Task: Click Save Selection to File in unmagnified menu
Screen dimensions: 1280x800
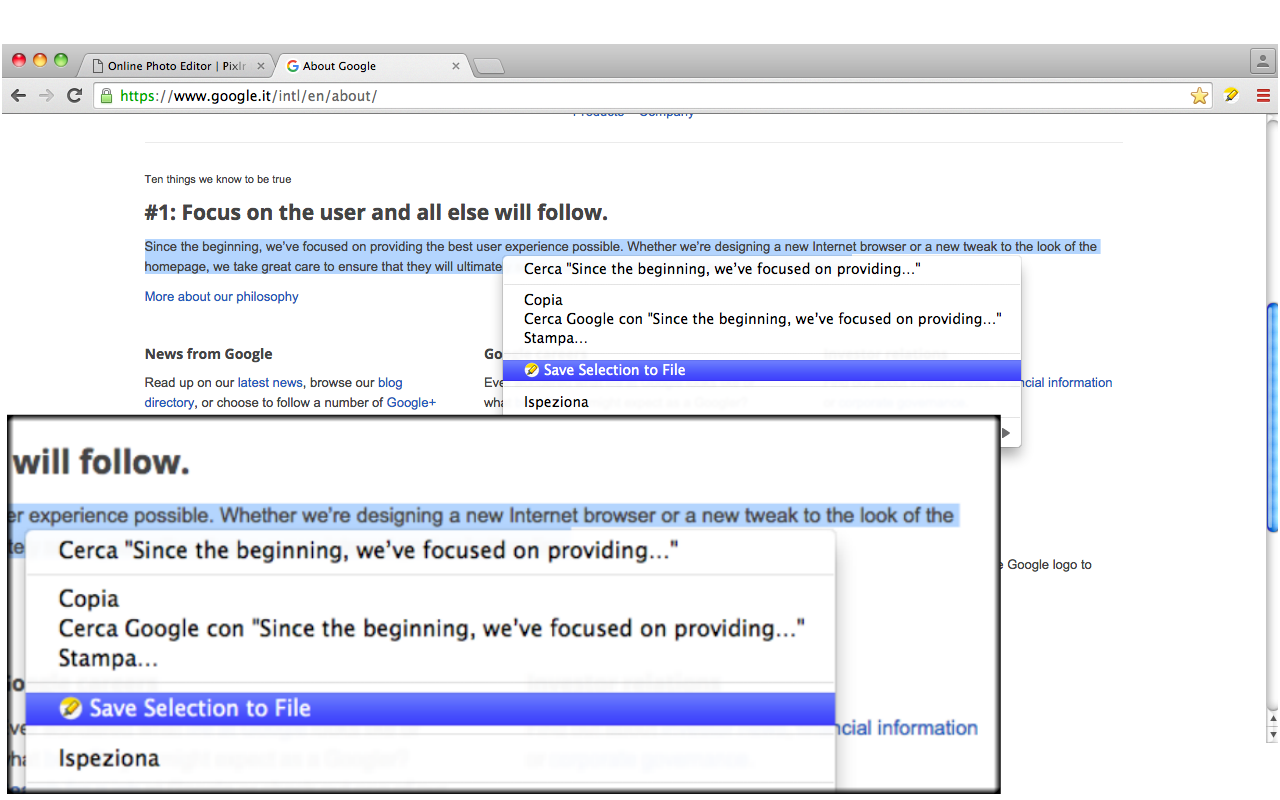Action: pyautogui.click(x=762, y=370)
